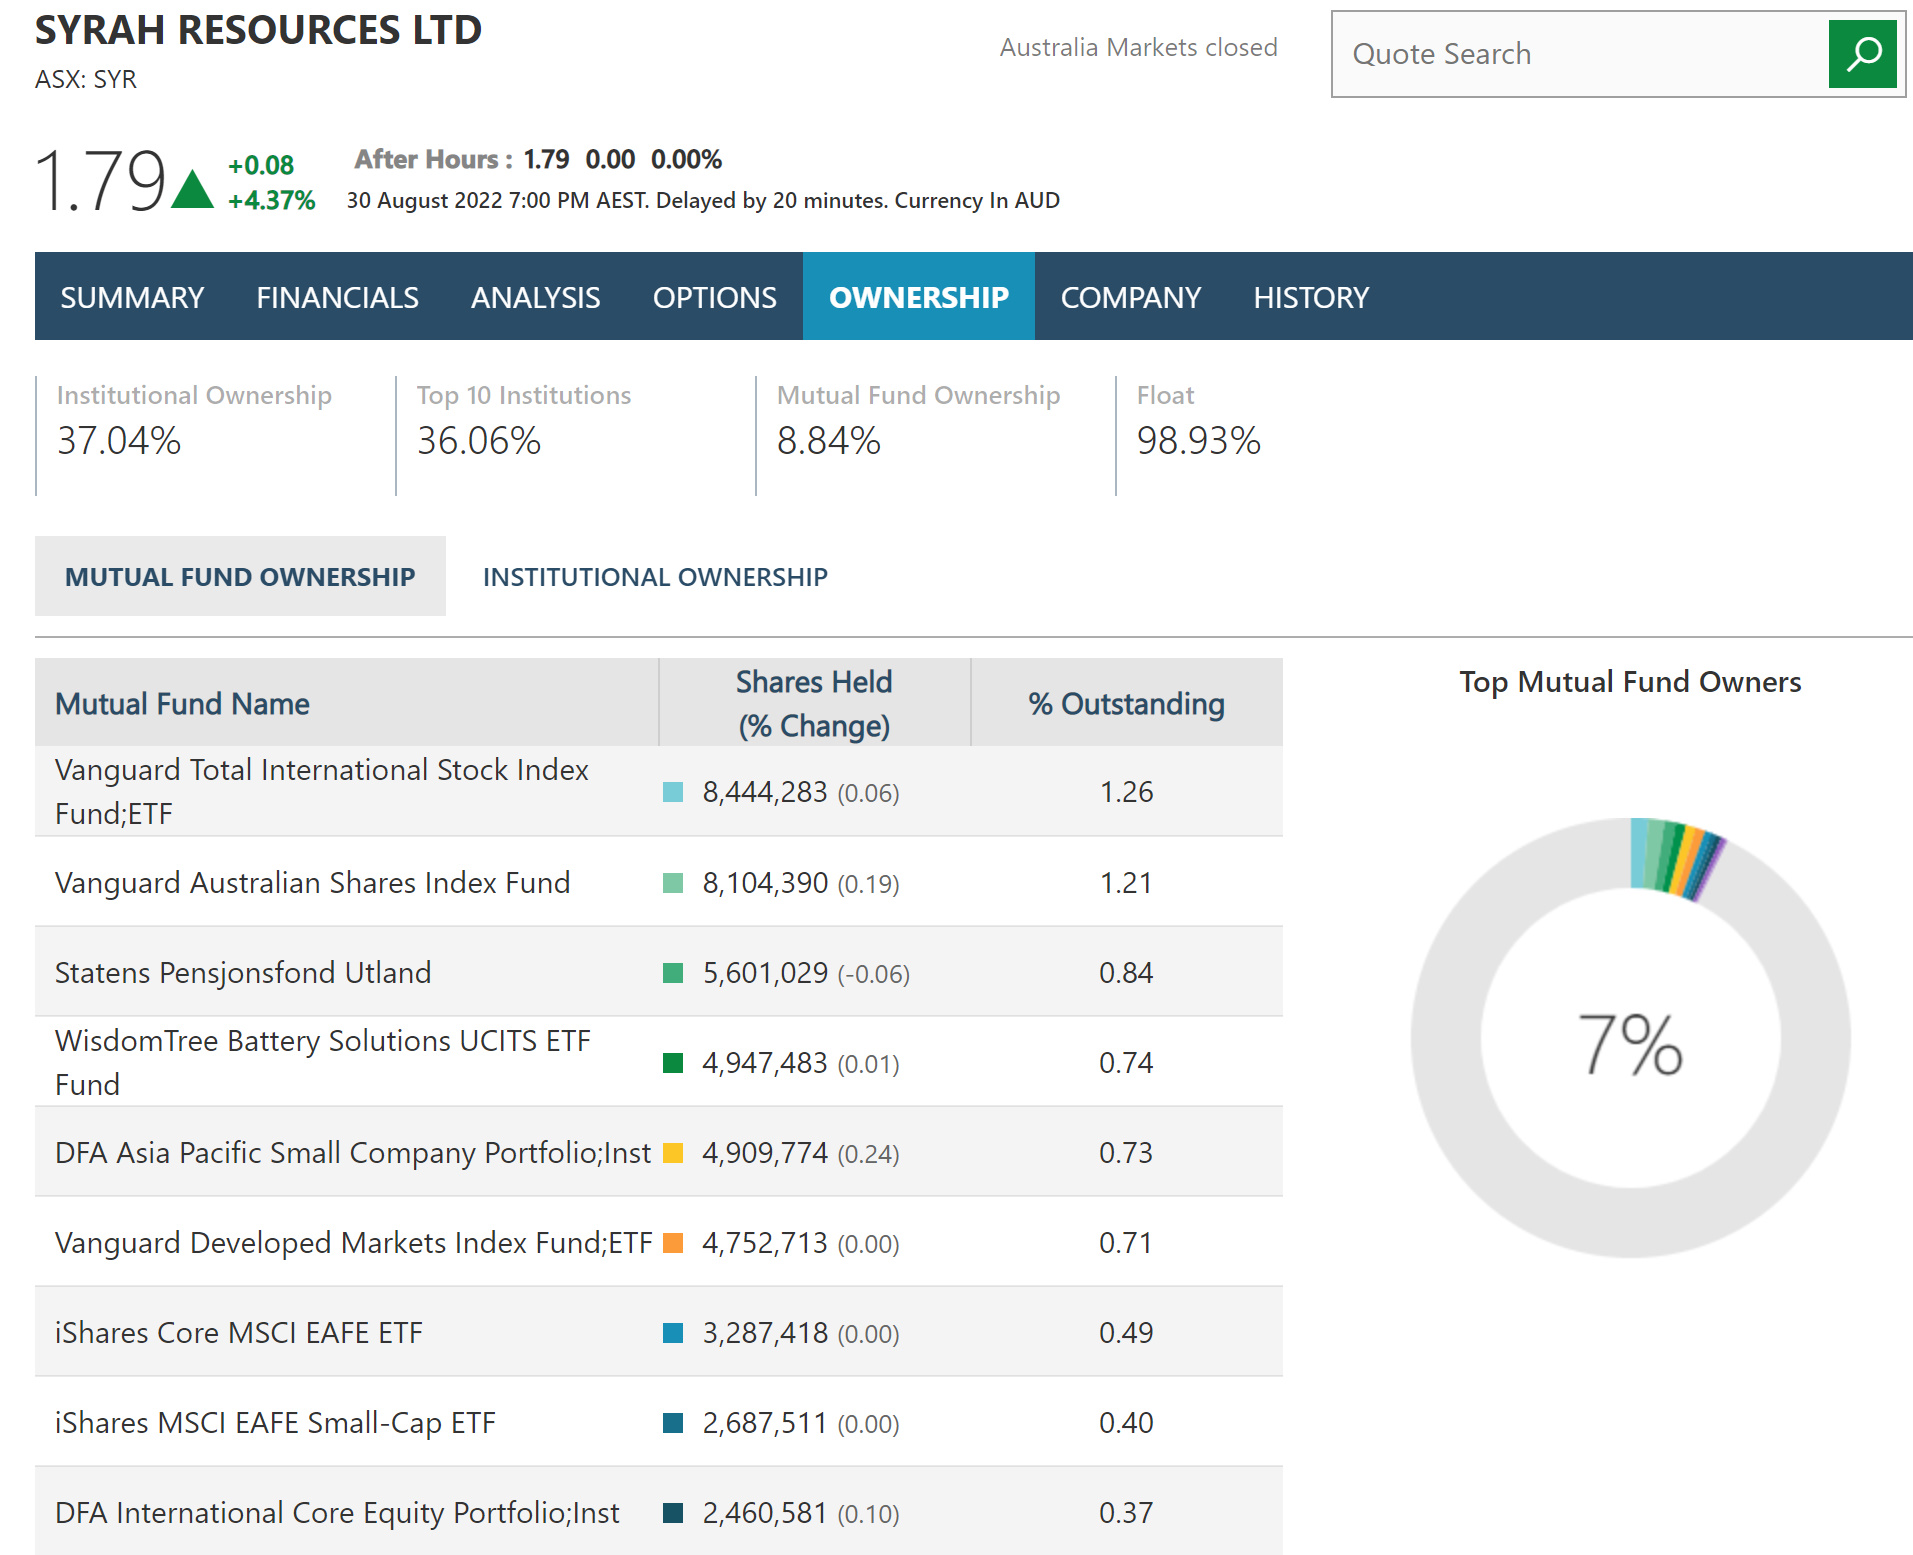This screenshot has width=1913, height=1555.
Task: Switch to Institutional Ownership sub-tab
Action: 655,577
